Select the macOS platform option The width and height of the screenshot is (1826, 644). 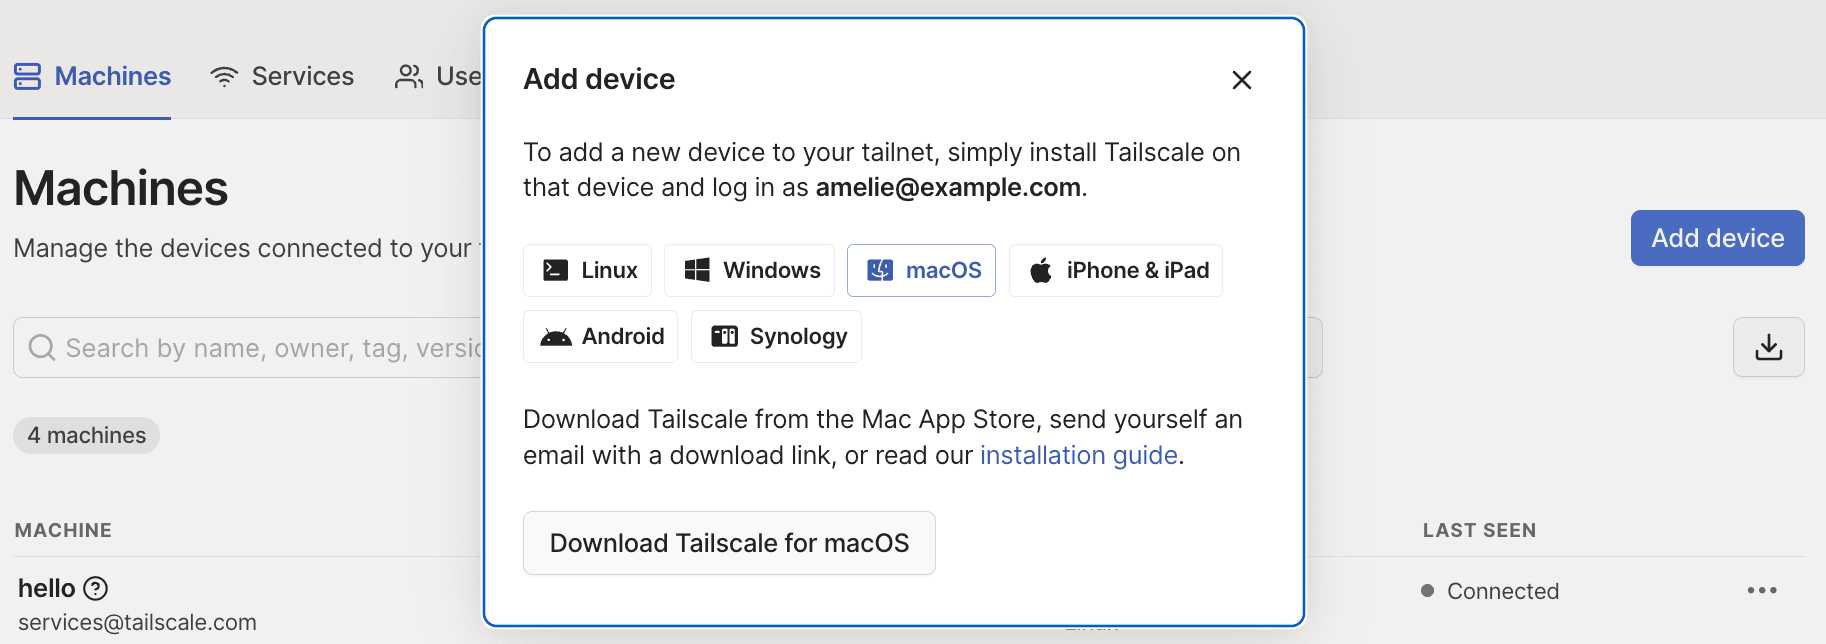(x=920, y=270)
